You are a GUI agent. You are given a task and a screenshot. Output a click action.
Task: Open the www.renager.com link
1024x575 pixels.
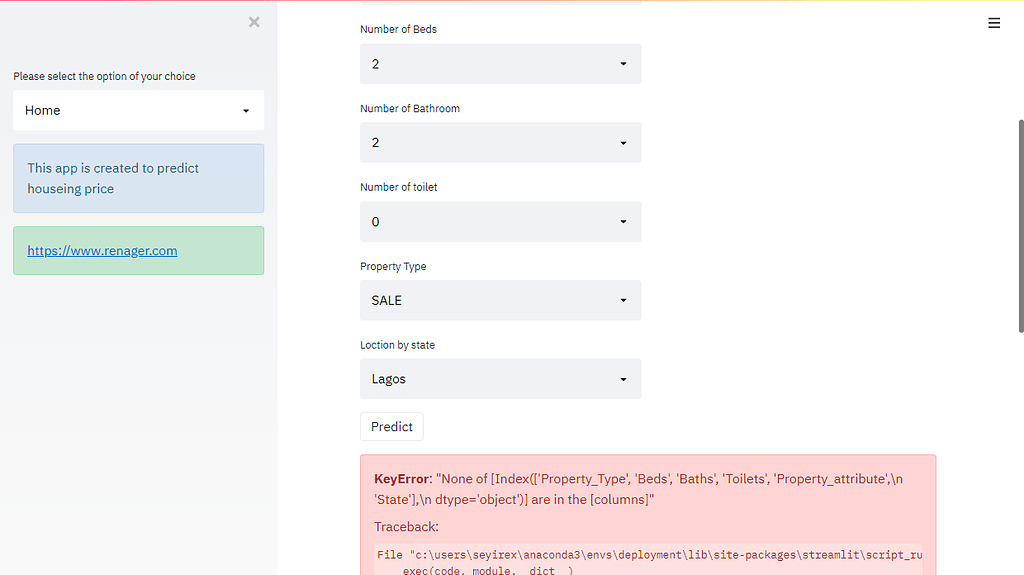102,251
